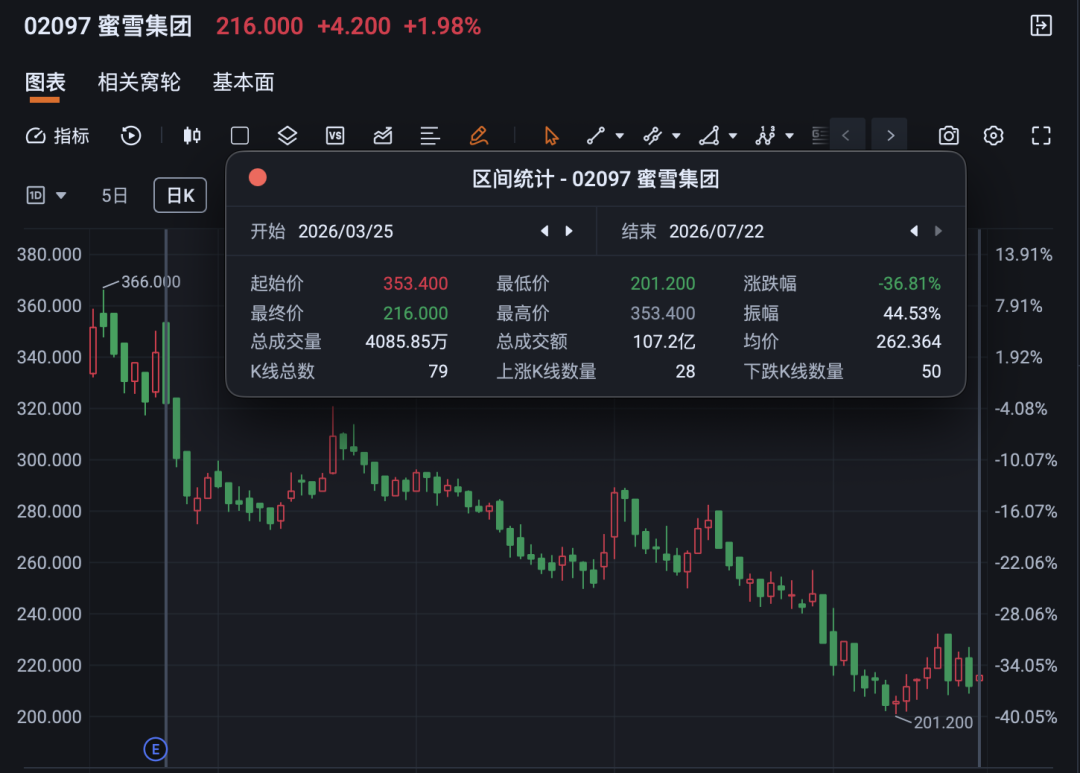Switch to the 基本面 tab
Viewport: 1080px width, 773px height.
coord(243,82)
